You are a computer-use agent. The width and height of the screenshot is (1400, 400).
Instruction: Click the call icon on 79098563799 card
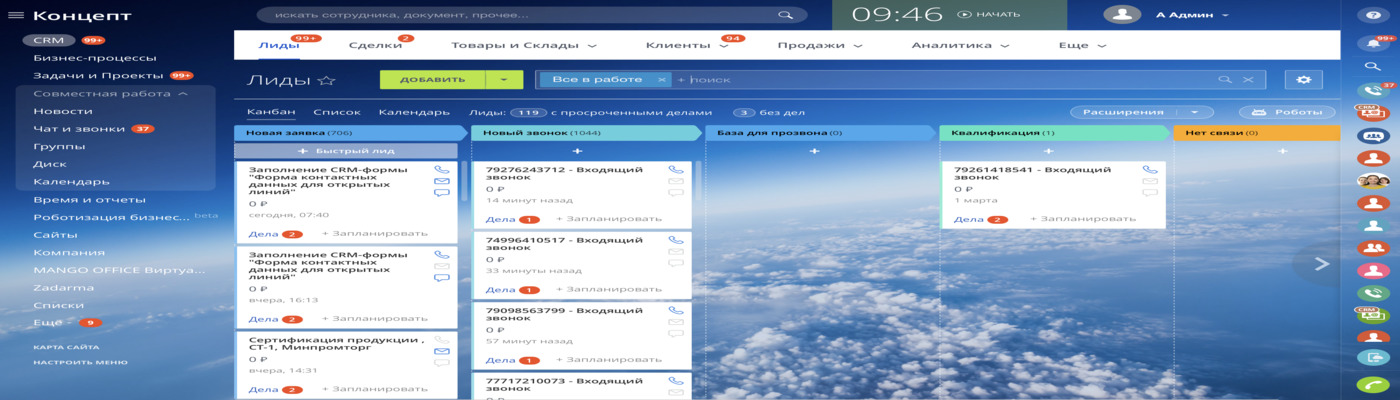tap(676, 311)
